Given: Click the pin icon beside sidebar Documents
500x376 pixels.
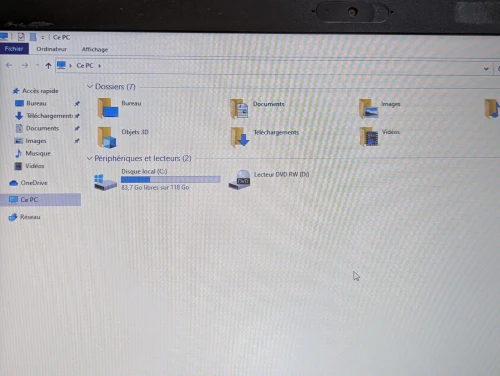Looking at the screenshot, I should point(77,128).
